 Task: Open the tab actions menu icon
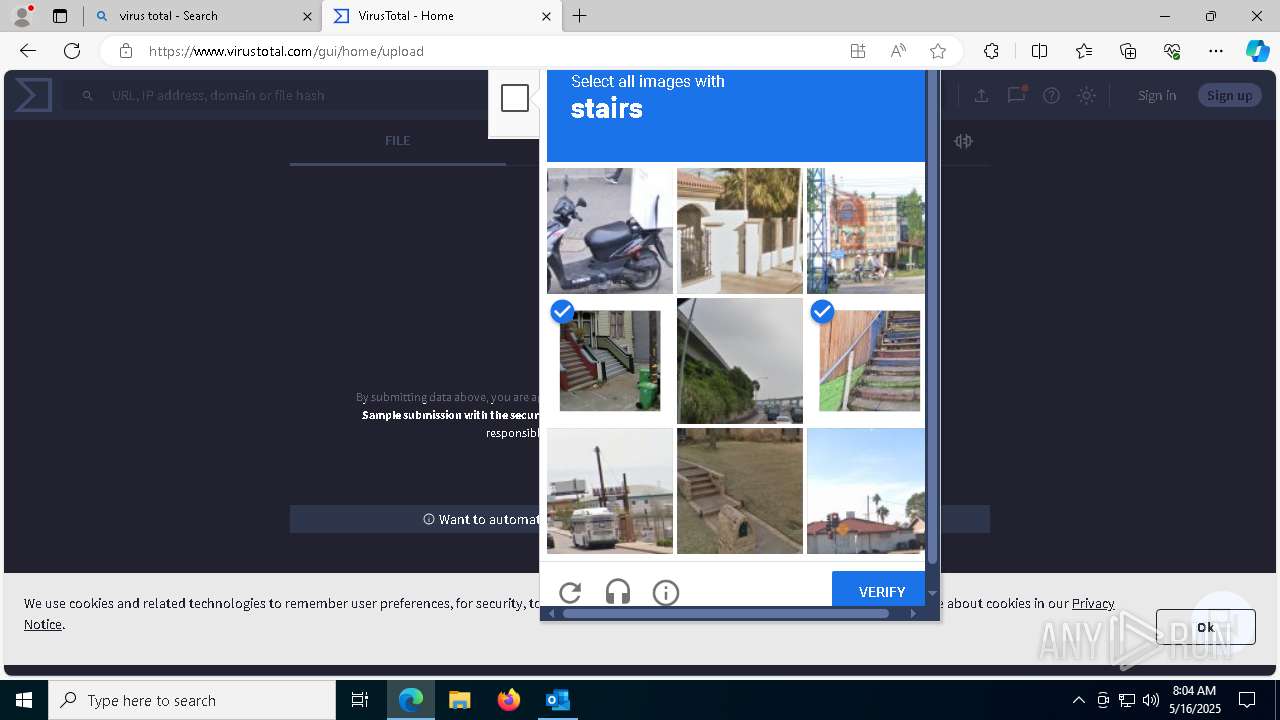coord(60,16)
